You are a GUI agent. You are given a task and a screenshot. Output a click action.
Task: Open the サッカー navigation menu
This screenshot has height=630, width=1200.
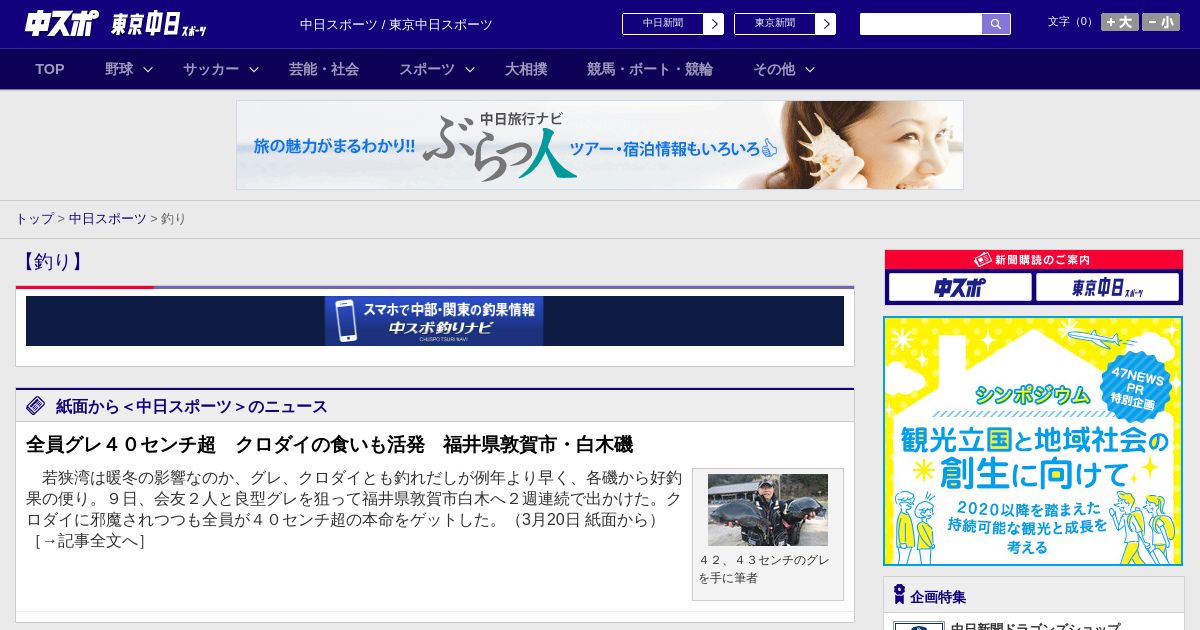(211, 69)
